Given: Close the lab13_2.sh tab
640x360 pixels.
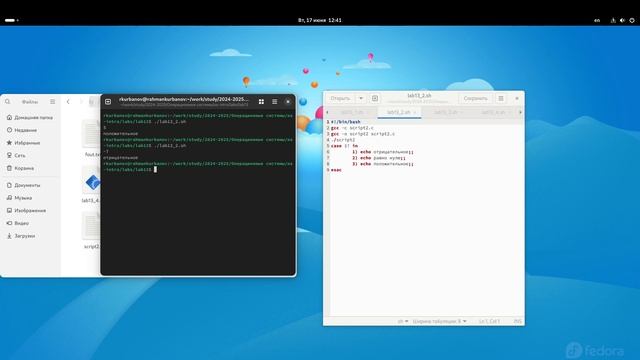Looking at the screenshot, I should point(415,112).
